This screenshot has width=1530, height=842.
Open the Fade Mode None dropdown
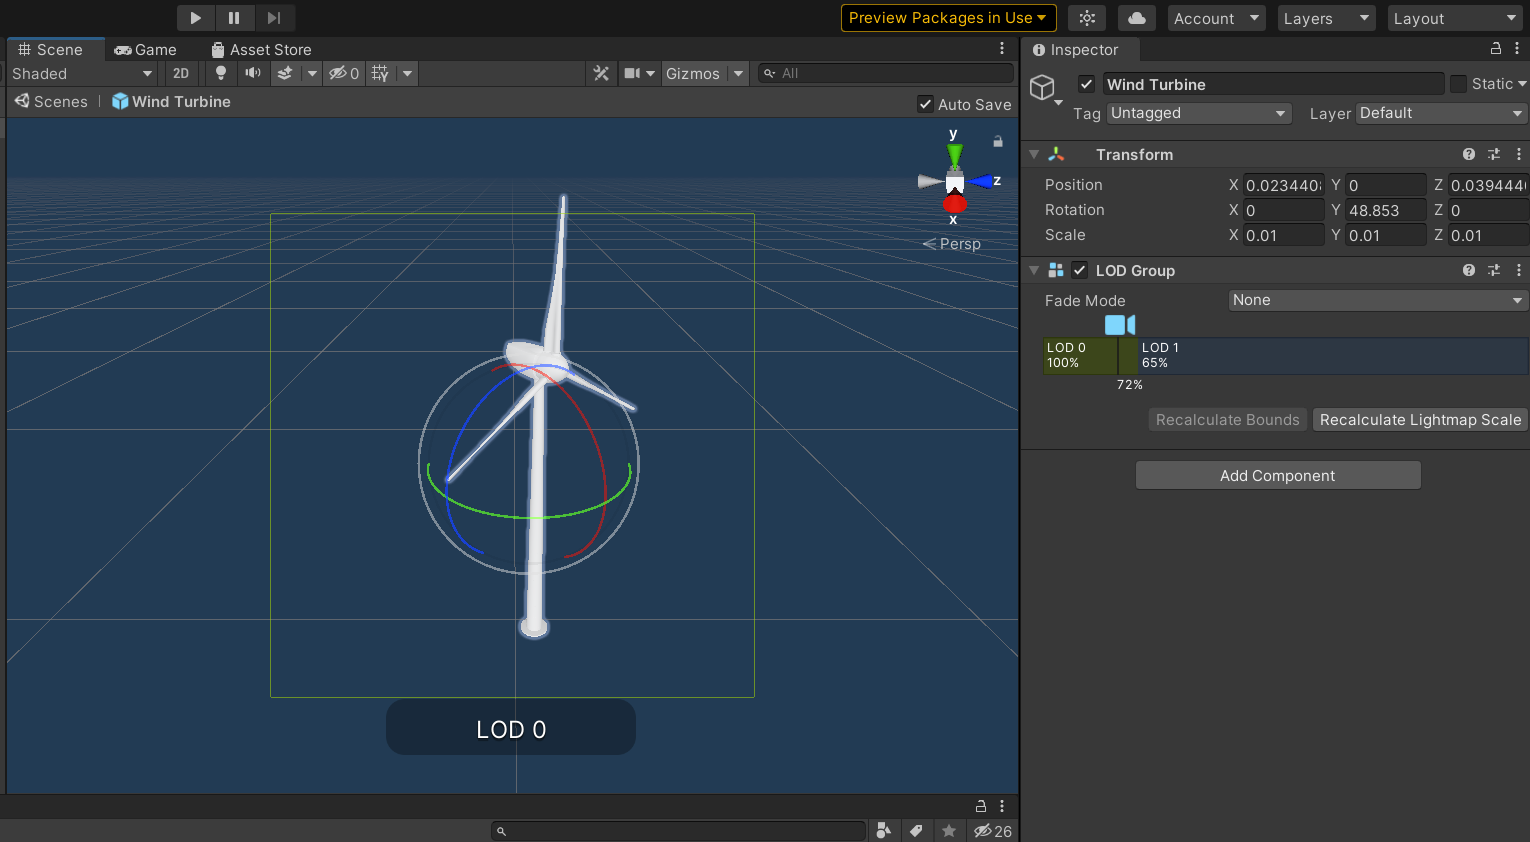pos(1378,300)
